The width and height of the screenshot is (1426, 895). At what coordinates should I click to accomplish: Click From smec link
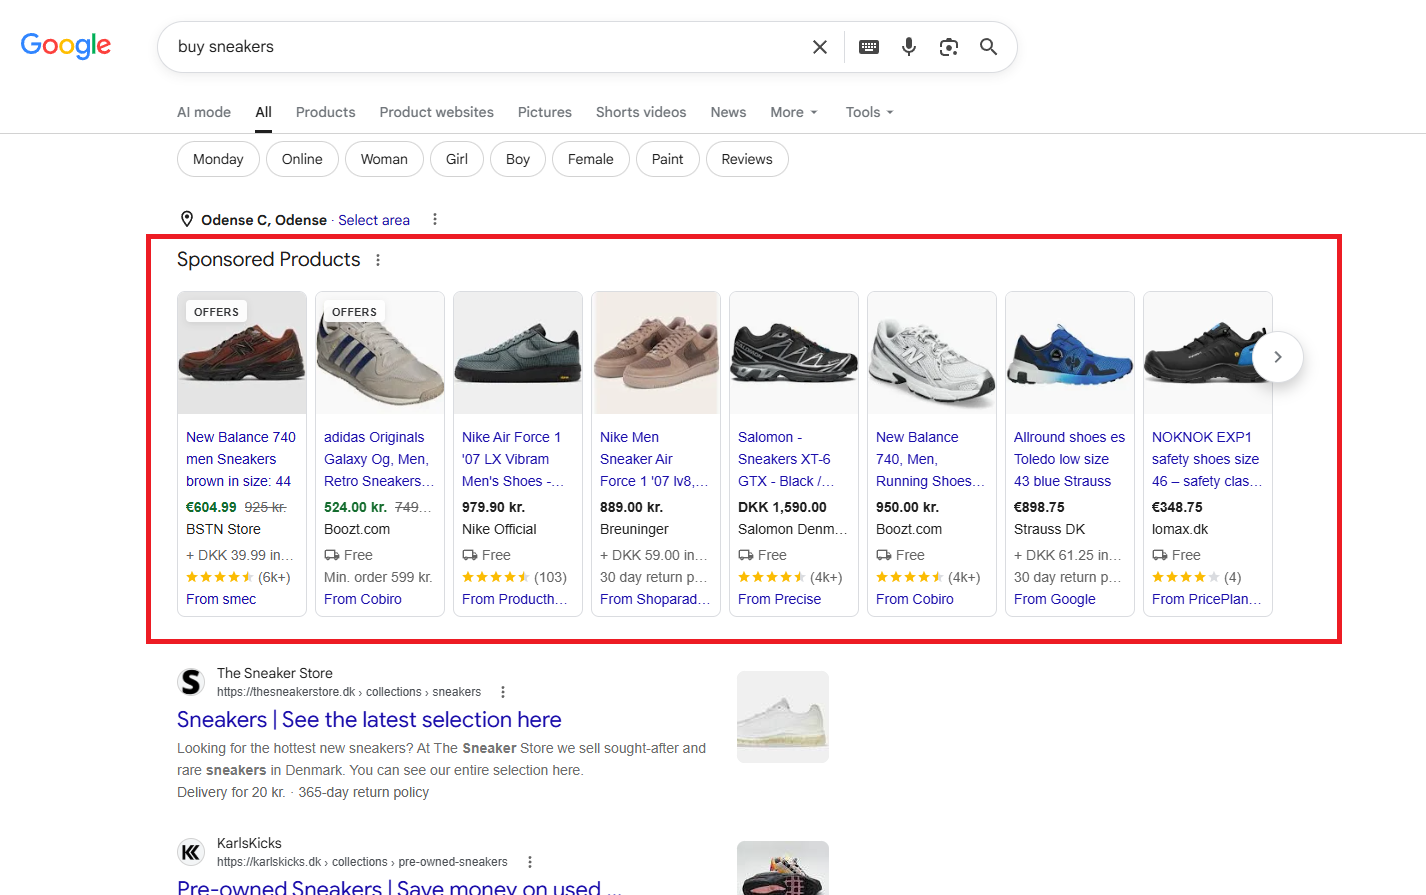(x=221, y=599)
